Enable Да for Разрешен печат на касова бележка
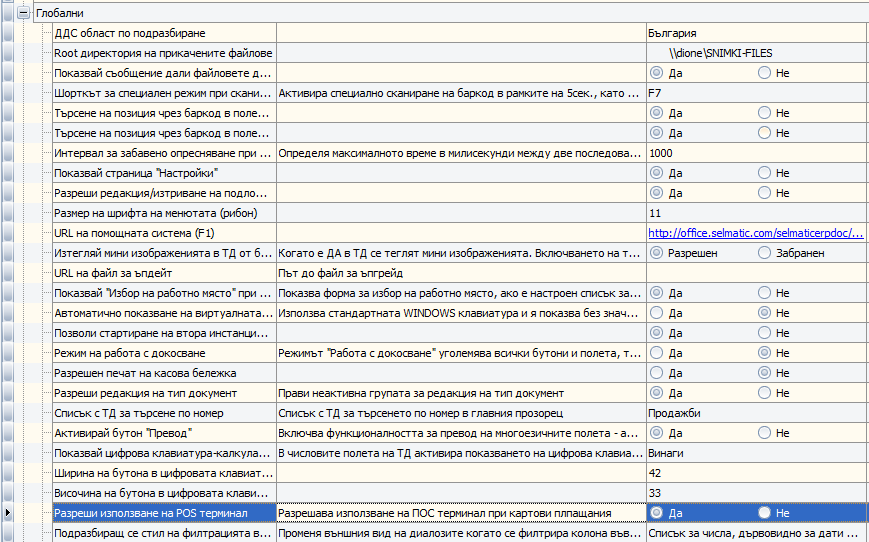The image size is (869, 542). (656, 373)
